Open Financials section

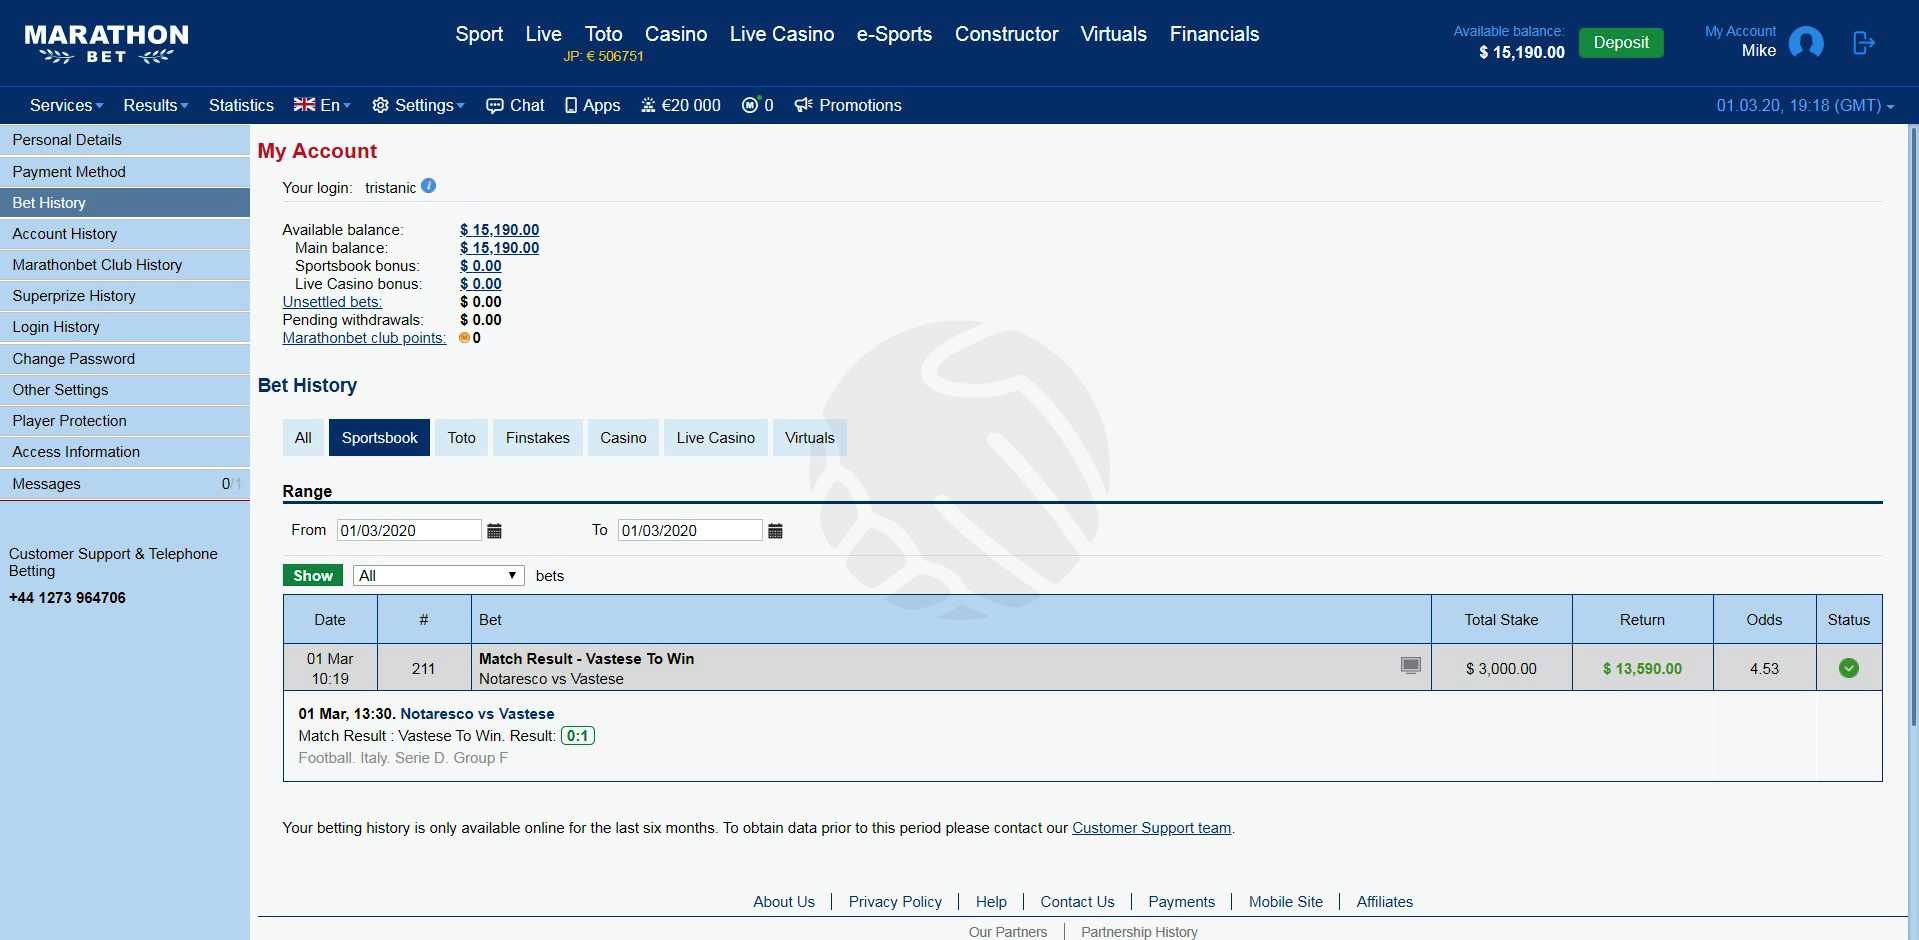(x=1214, y=34)
